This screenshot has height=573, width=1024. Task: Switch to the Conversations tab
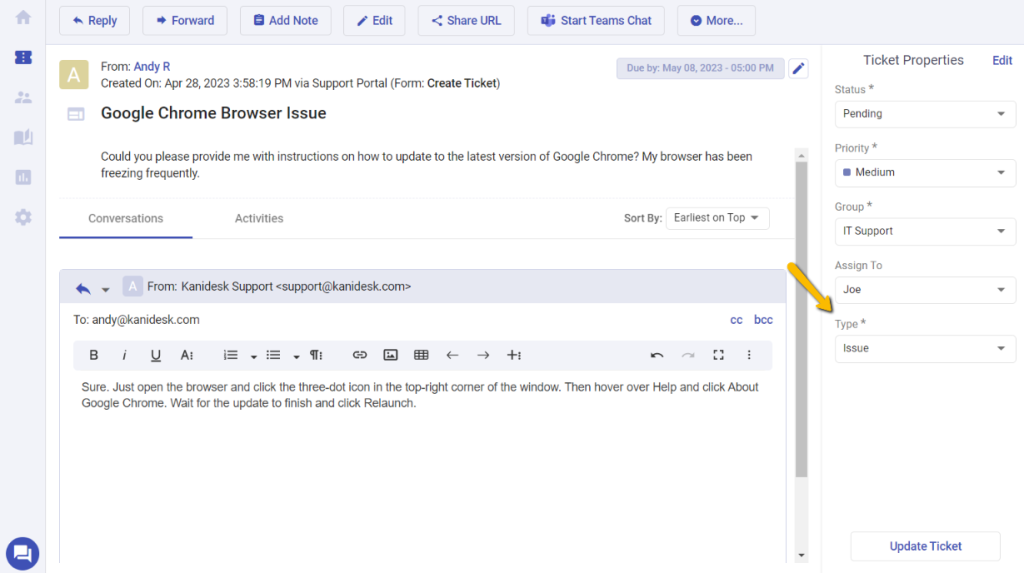(x=125, y=219)
